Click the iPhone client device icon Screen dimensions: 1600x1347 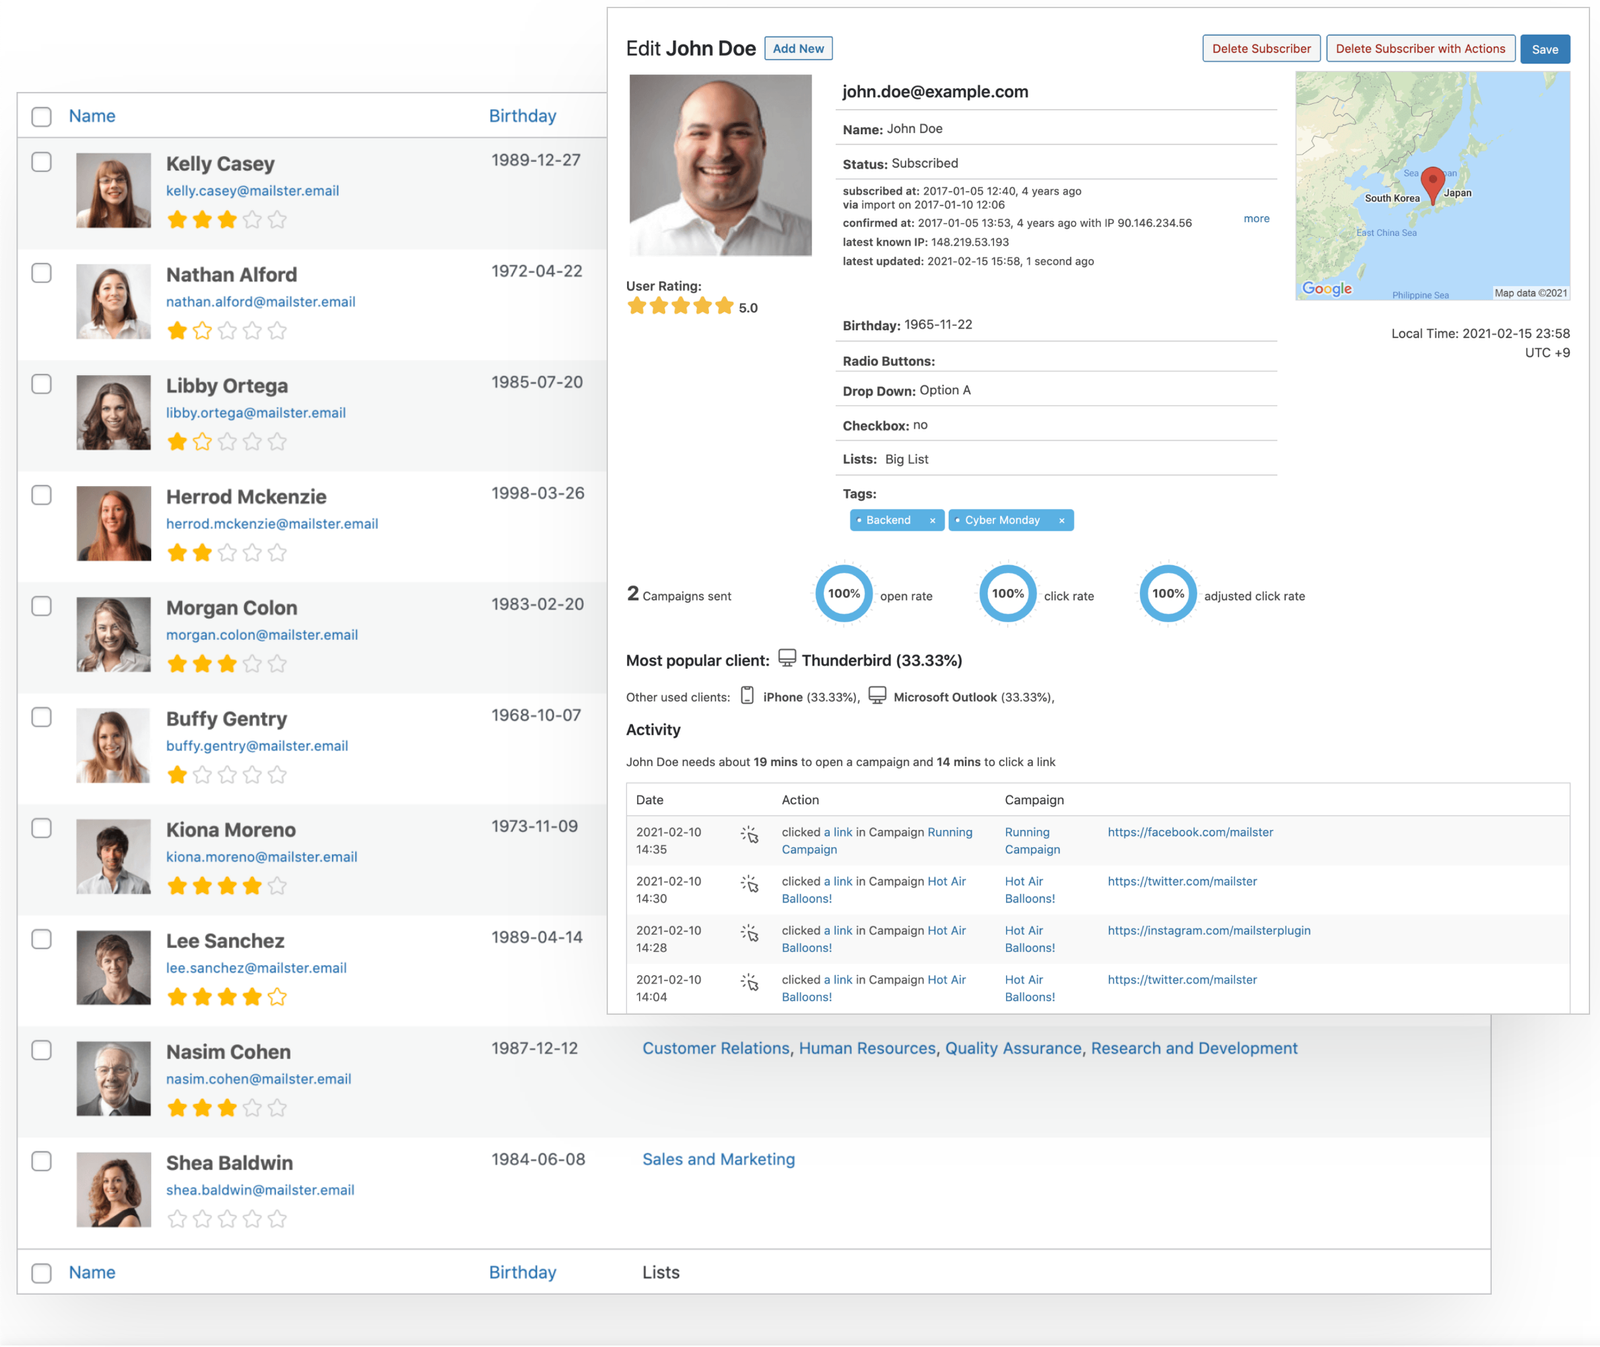tap(747, 696)
